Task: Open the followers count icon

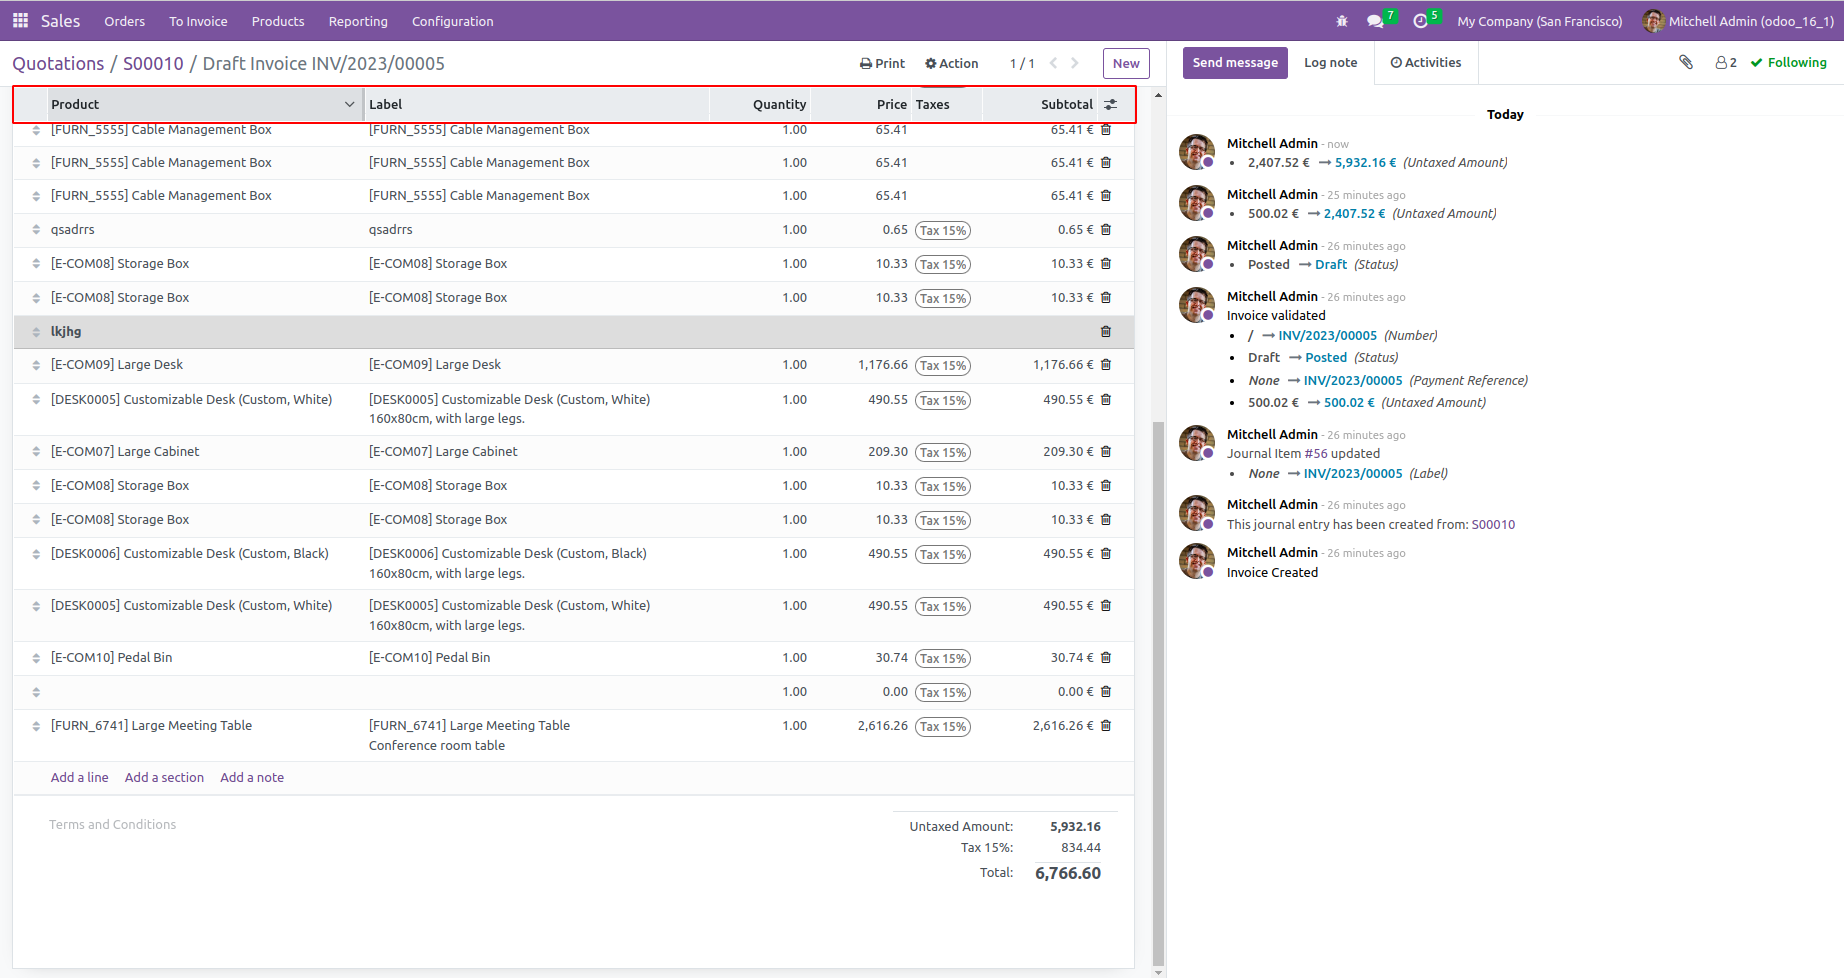Action: click(x=1726, y=62)
